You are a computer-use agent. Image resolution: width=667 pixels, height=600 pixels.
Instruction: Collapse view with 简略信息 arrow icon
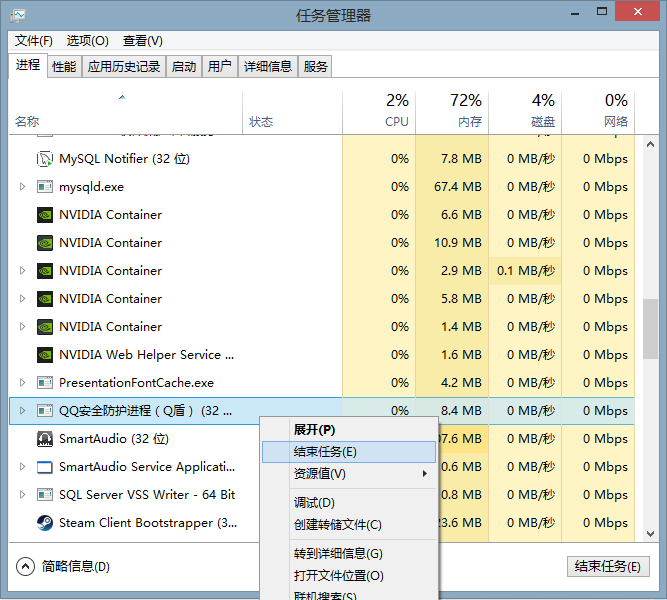[x=25, y=566]
